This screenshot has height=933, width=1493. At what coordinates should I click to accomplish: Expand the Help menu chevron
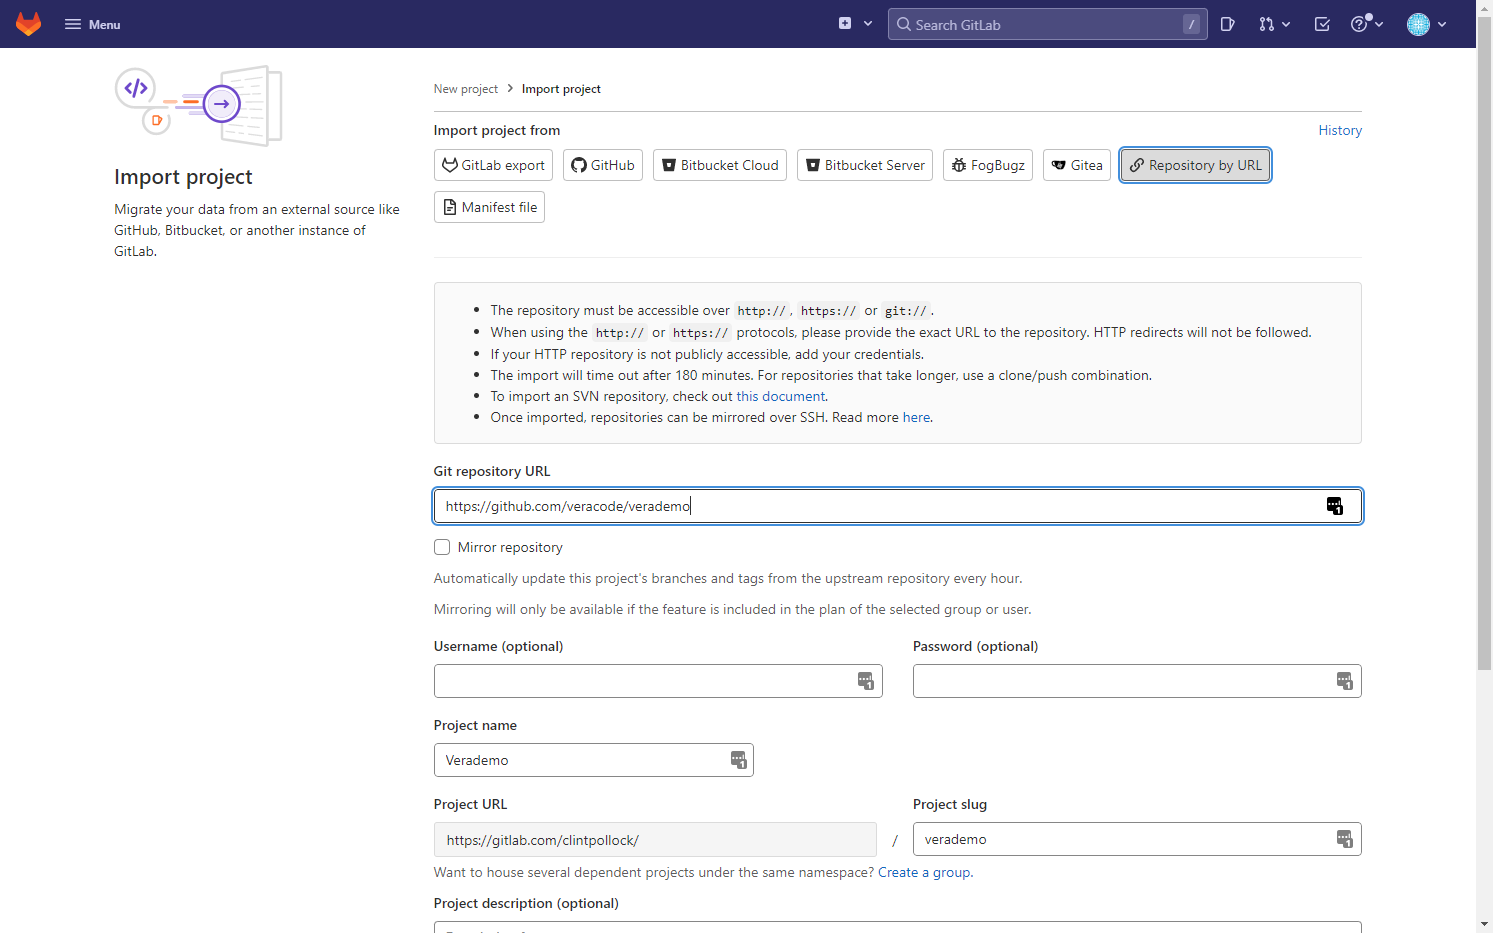click(1380, 24)
